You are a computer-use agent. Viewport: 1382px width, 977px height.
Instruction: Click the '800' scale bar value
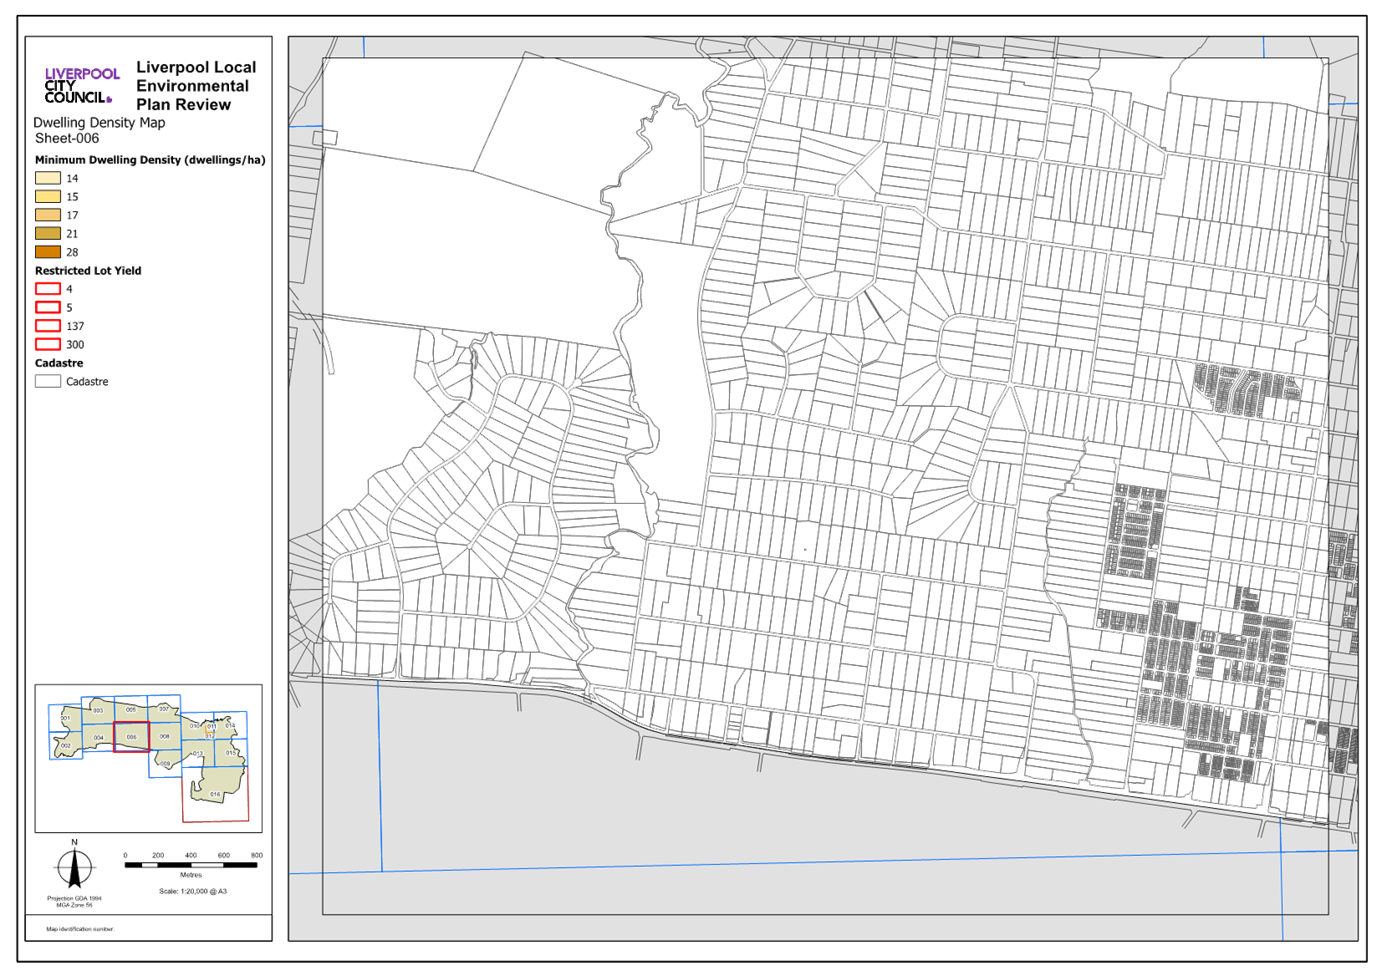257,856
